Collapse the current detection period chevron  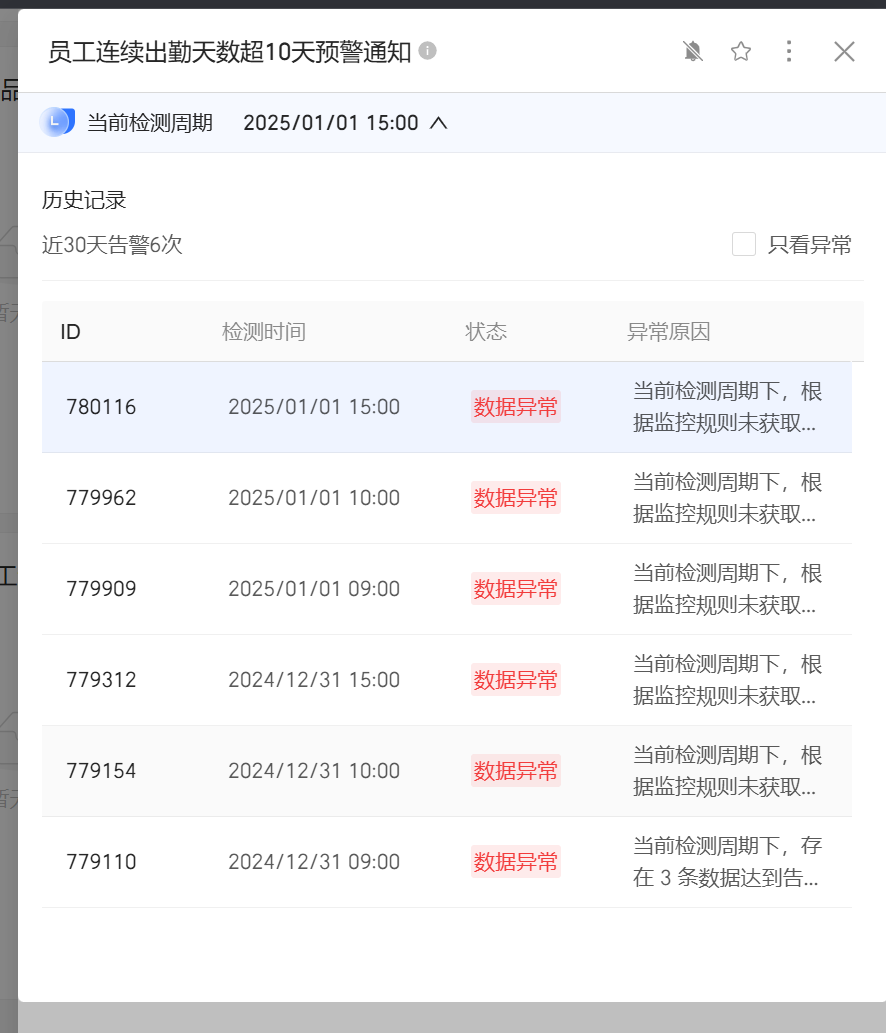coord(439,123)
